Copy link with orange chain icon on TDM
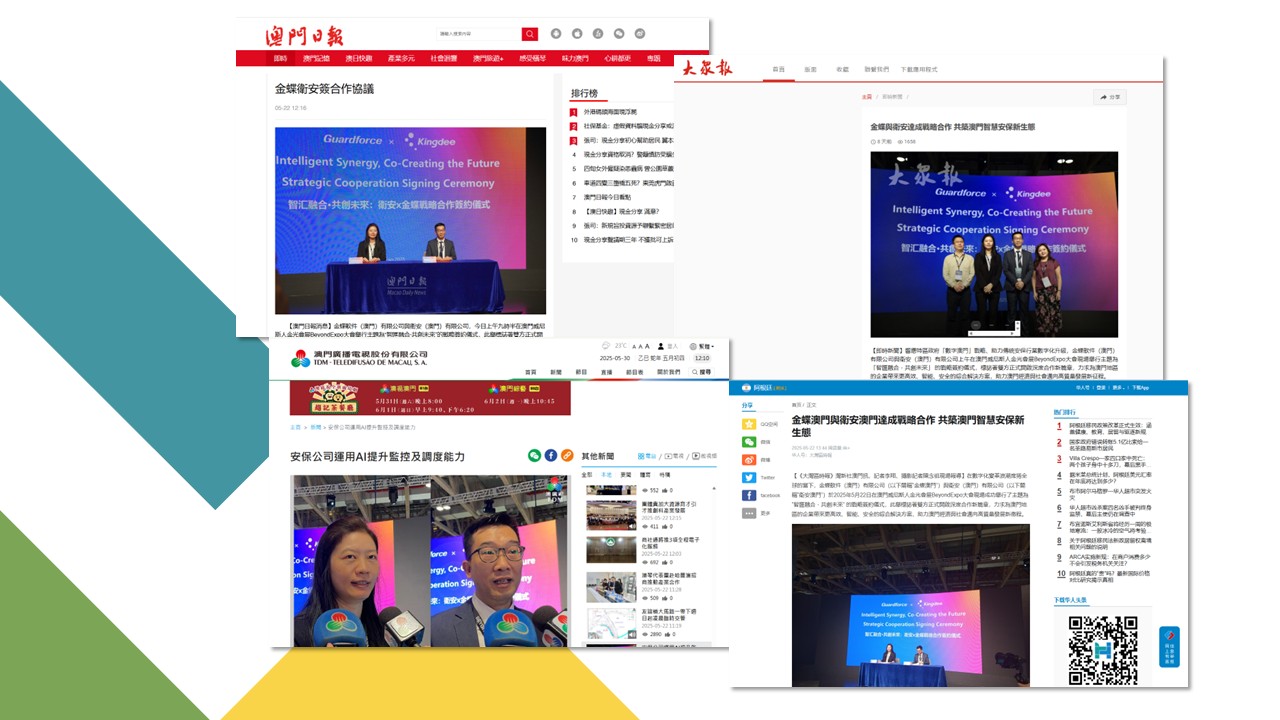The width and height of the screenshot is (1280, 720). pyautogui.click(x=567, y=455)
